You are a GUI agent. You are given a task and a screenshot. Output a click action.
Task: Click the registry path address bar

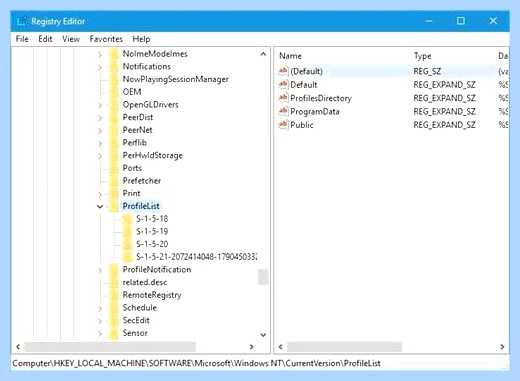[260, 363]
